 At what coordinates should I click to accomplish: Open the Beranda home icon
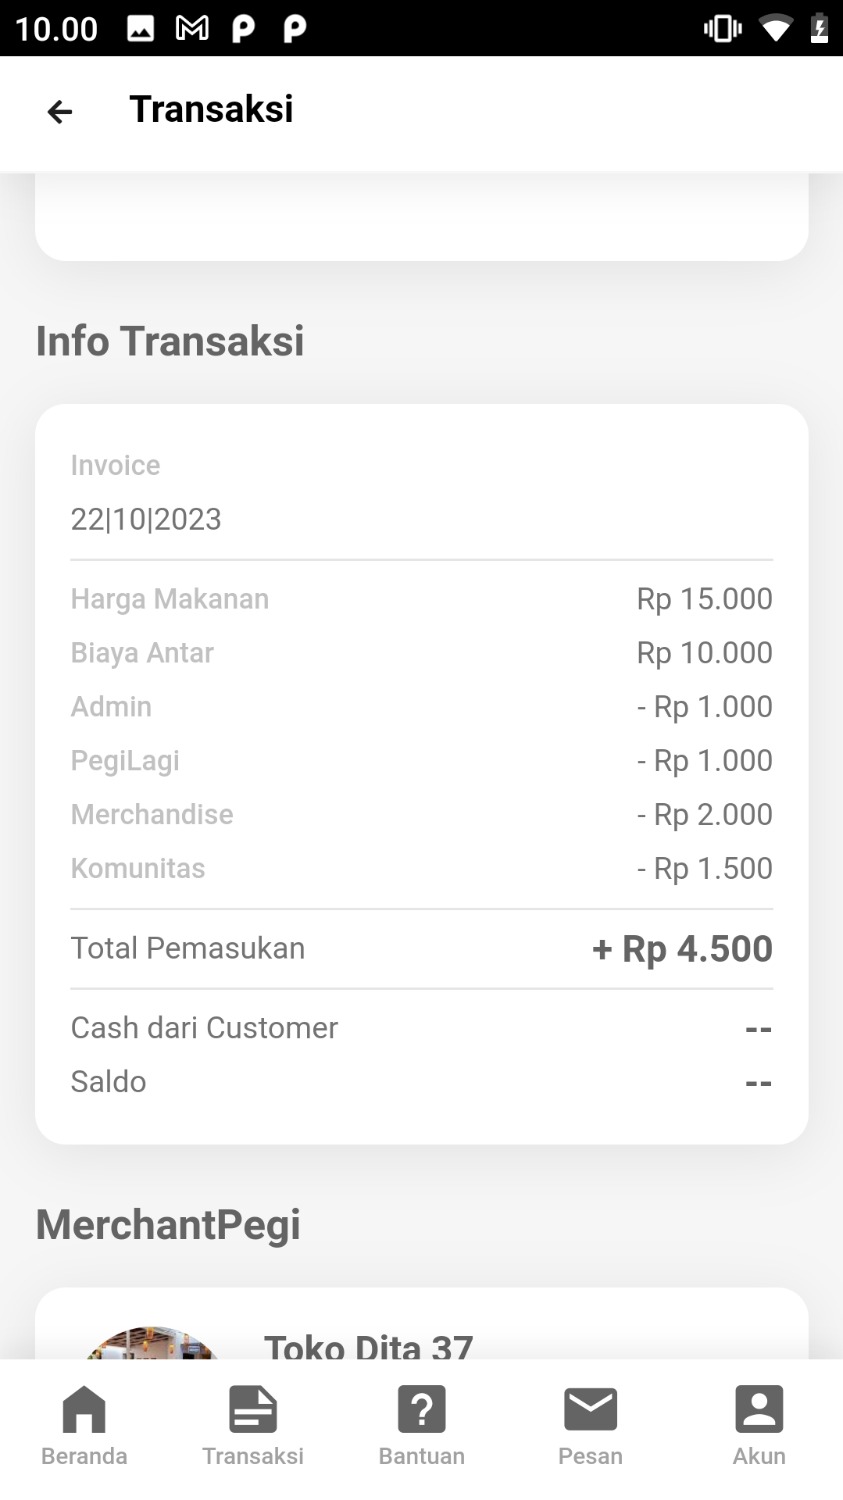coord(84,1410)
